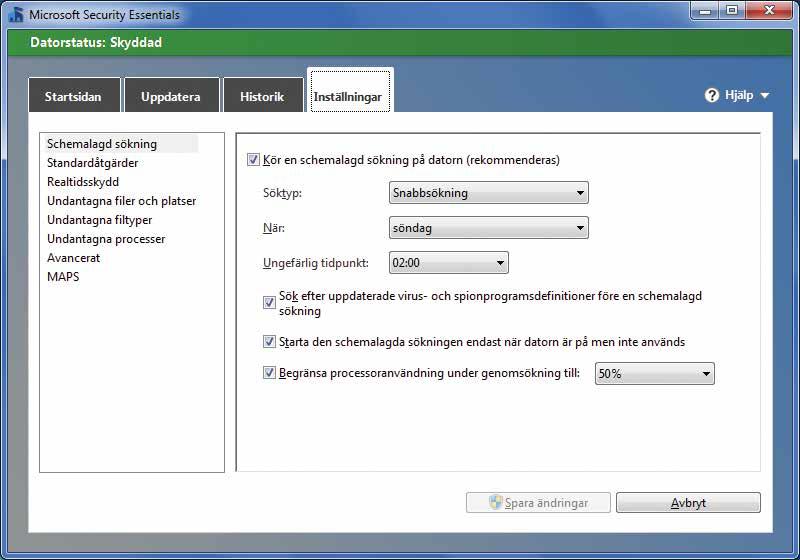Viewport: 800px width, 560px height.
Task: Open the MAPS settings section
Action: pos(63,276)
